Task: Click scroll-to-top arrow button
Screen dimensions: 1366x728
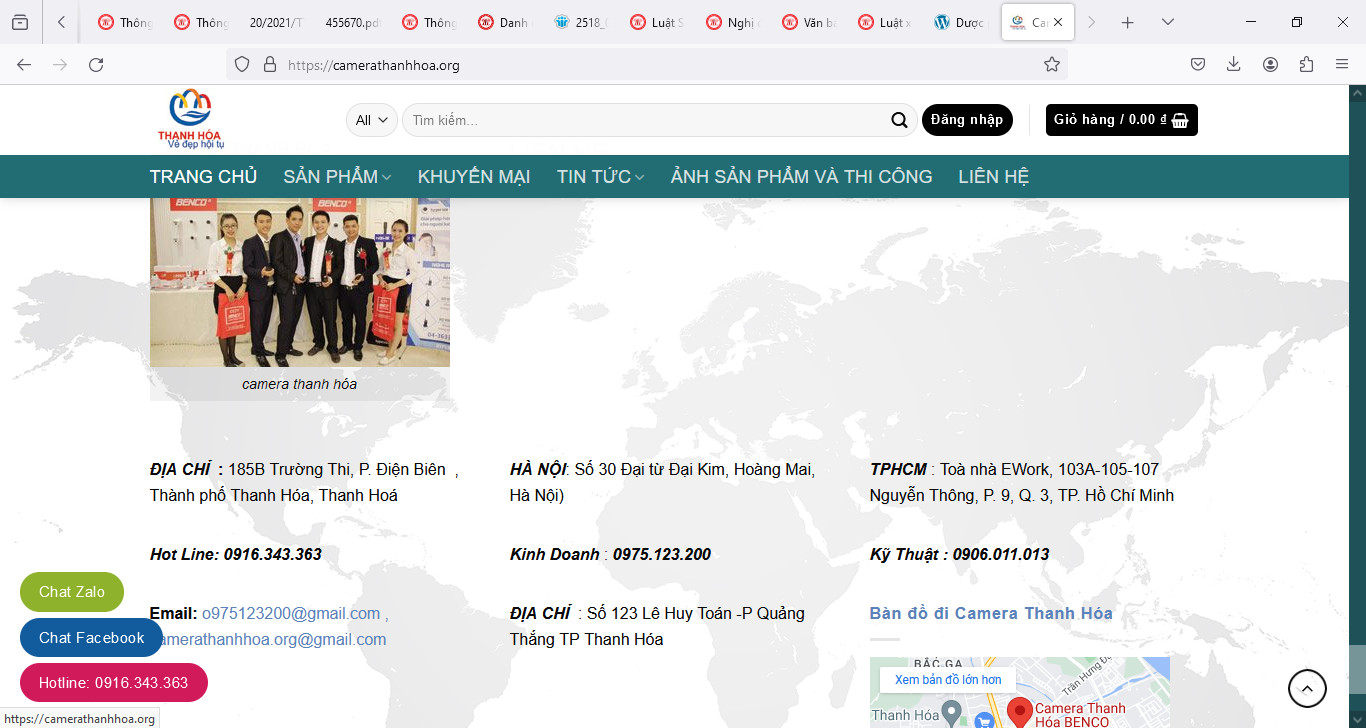Action: (1307, 688)
